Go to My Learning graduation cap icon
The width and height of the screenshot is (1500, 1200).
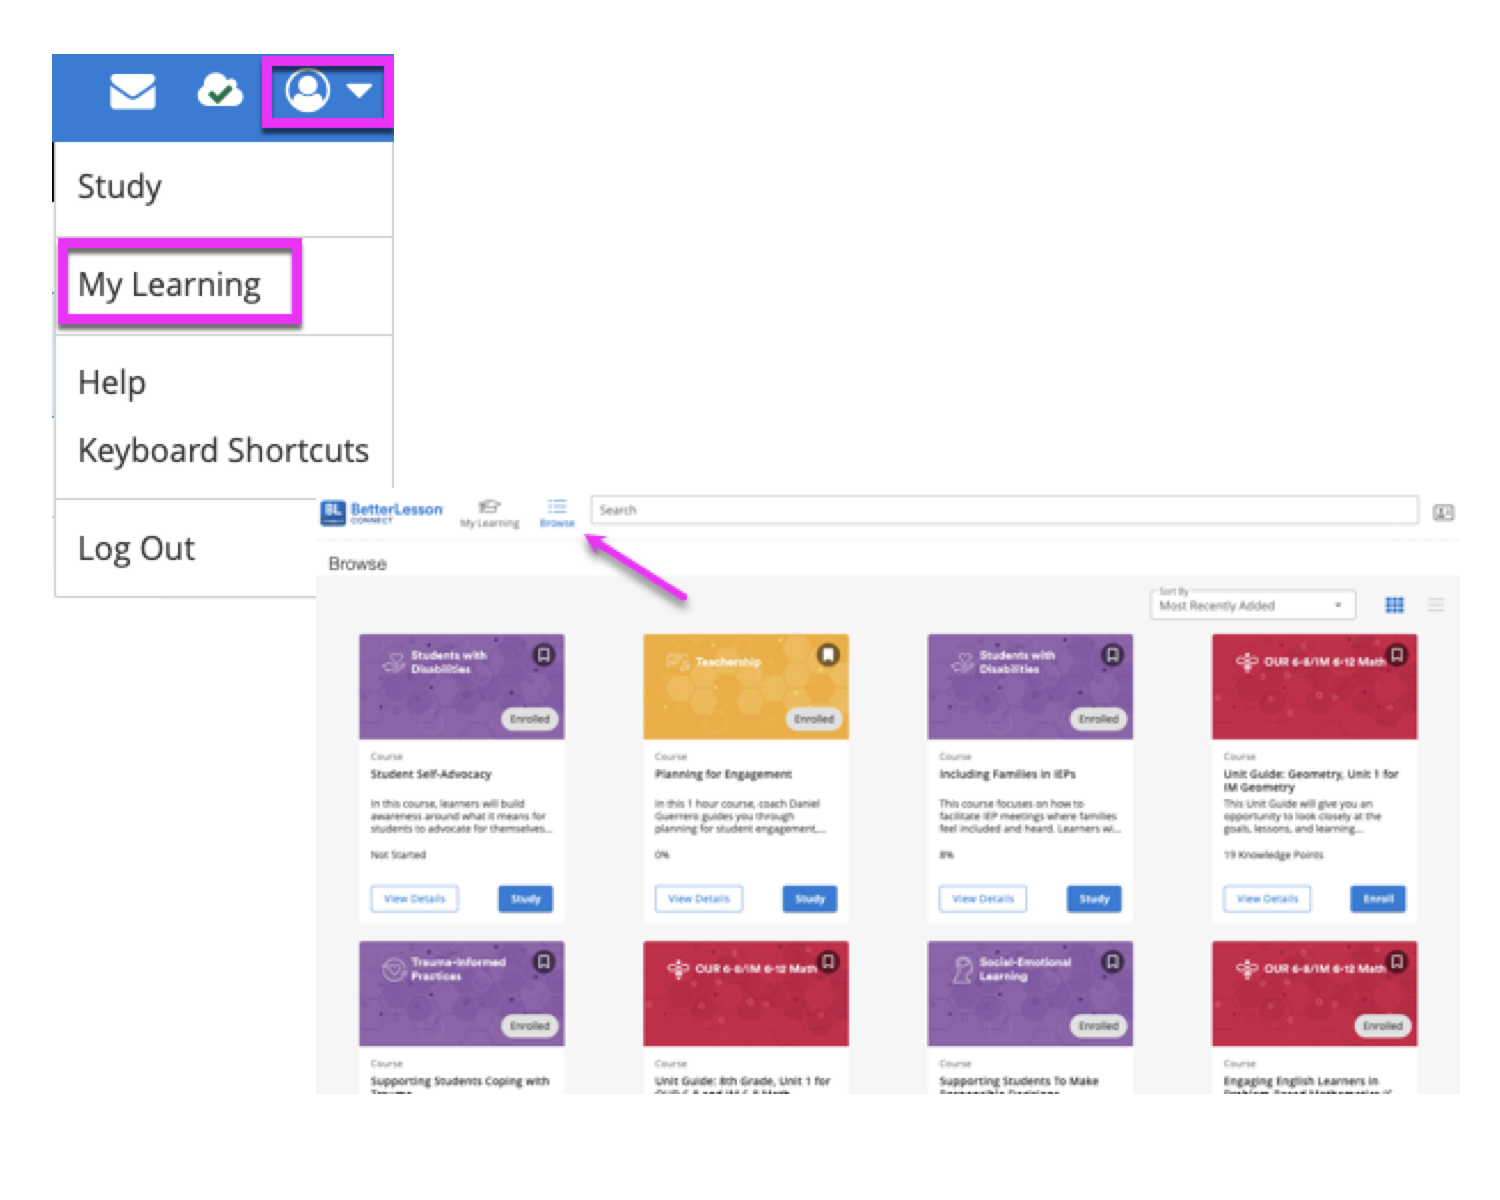pos(489,512)
